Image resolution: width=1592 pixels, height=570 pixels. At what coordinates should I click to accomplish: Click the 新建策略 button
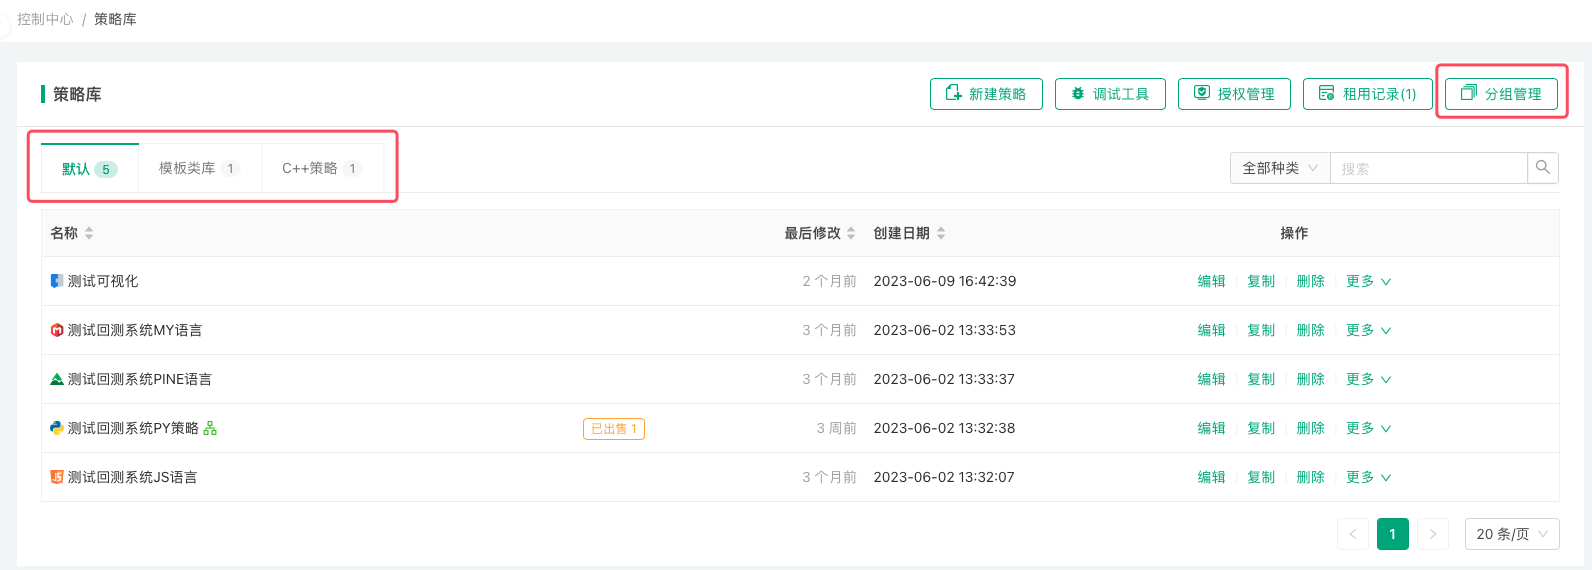986,94
